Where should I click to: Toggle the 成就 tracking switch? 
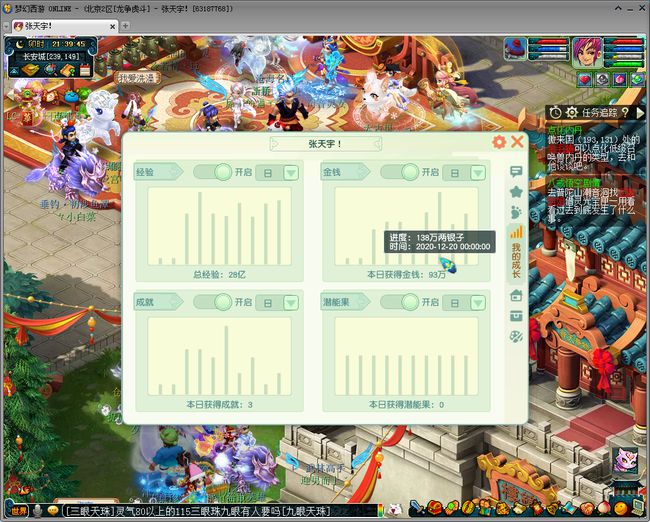(213, 302)
